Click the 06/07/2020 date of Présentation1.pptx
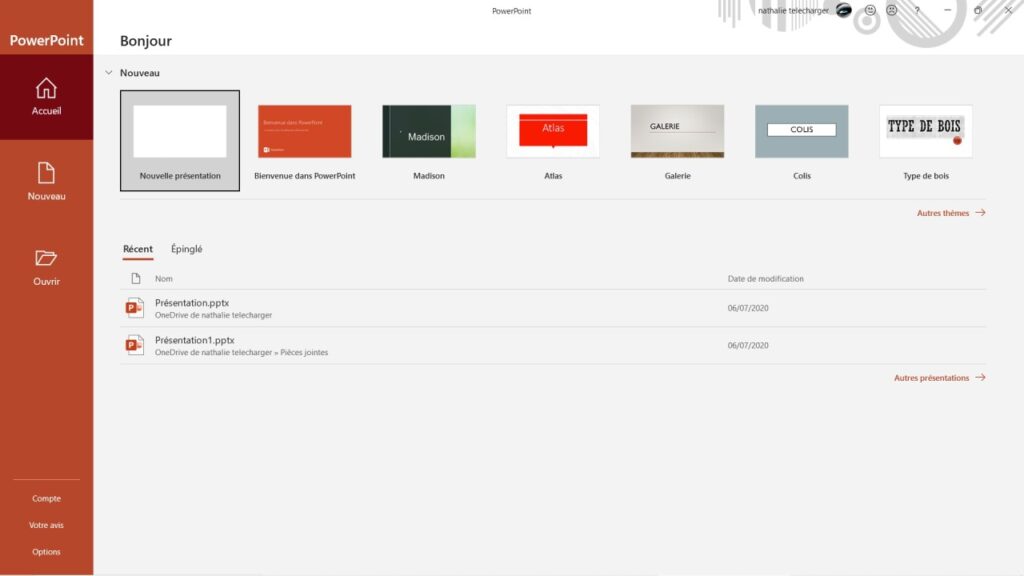1024x576 pixels. pos(748,345)
